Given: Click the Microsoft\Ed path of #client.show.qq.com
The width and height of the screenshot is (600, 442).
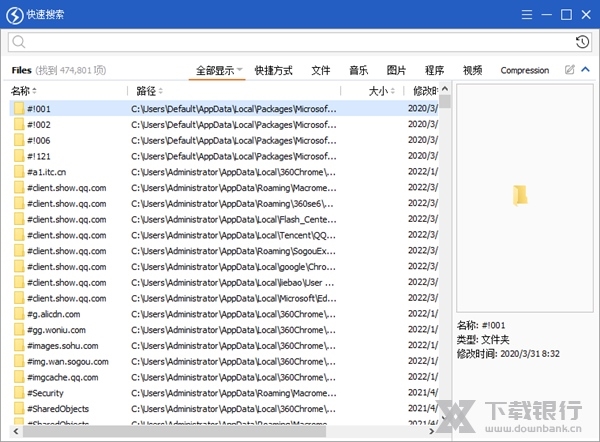Looking at the screenshot, I should click(x=234, y=298).
